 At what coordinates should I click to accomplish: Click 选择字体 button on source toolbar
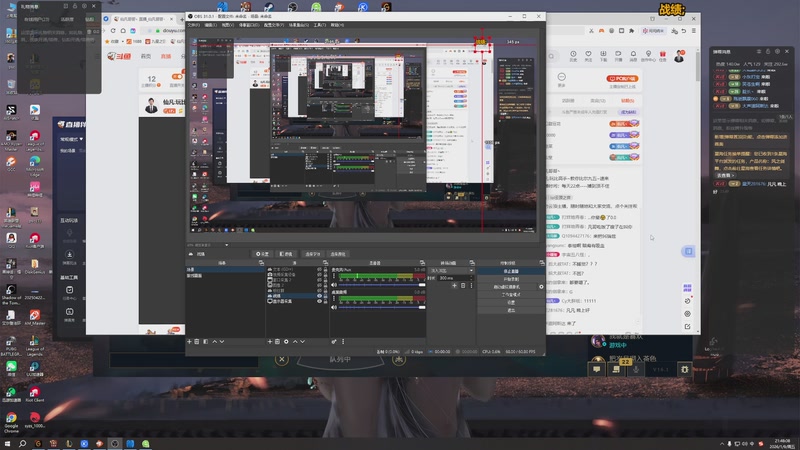(x=312, y=254)
